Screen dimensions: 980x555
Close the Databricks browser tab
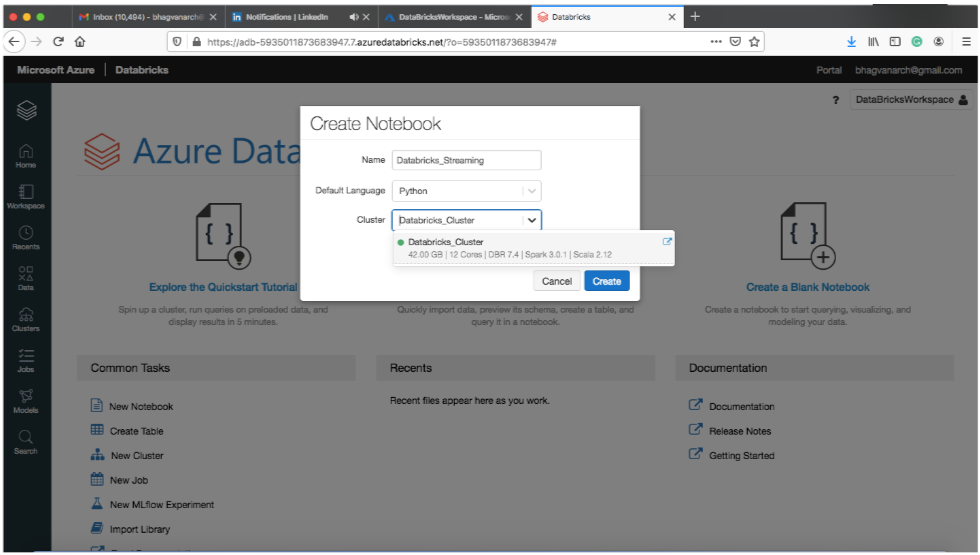(672, 17)
